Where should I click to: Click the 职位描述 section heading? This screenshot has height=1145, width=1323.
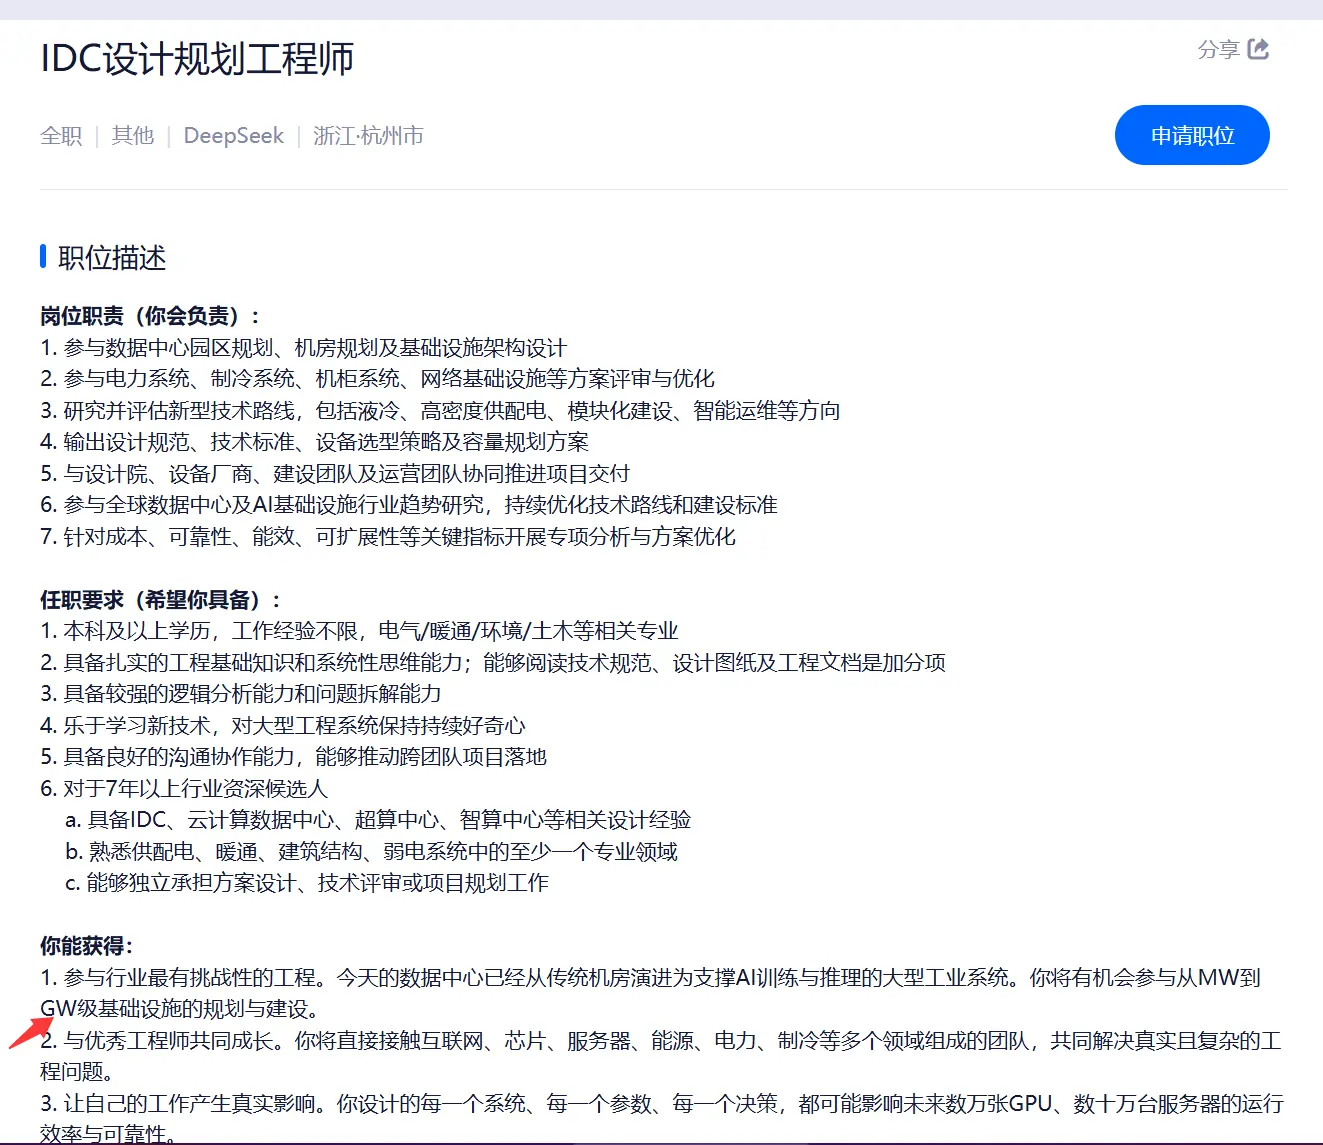[x=112, y=258]
